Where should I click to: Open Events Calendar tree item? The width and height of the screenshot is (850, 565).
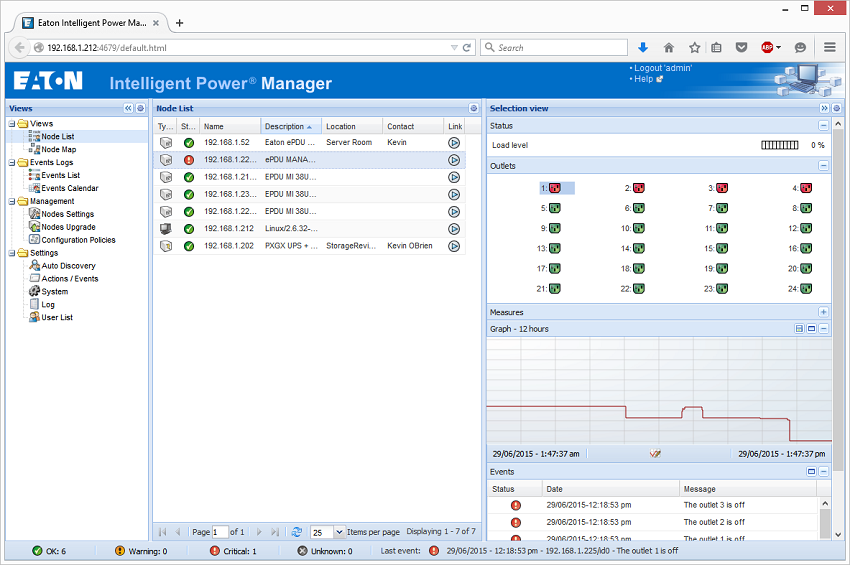coord(69,189)
